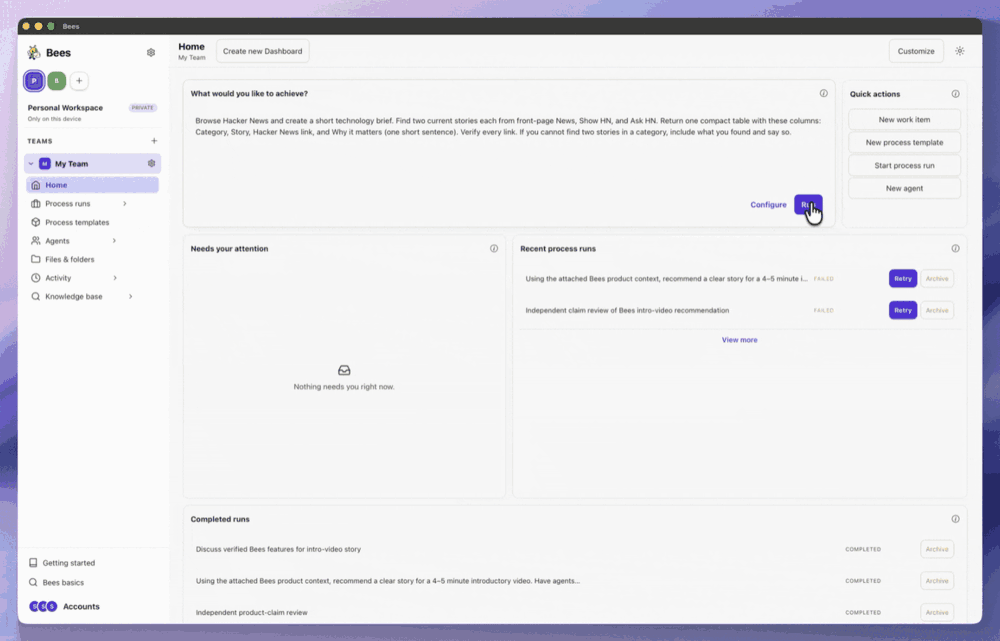Image resolution: width=1000 pixels, height=641 pixels.
Task: Click Start process run quick action
Action: click(x=904, y=165)
